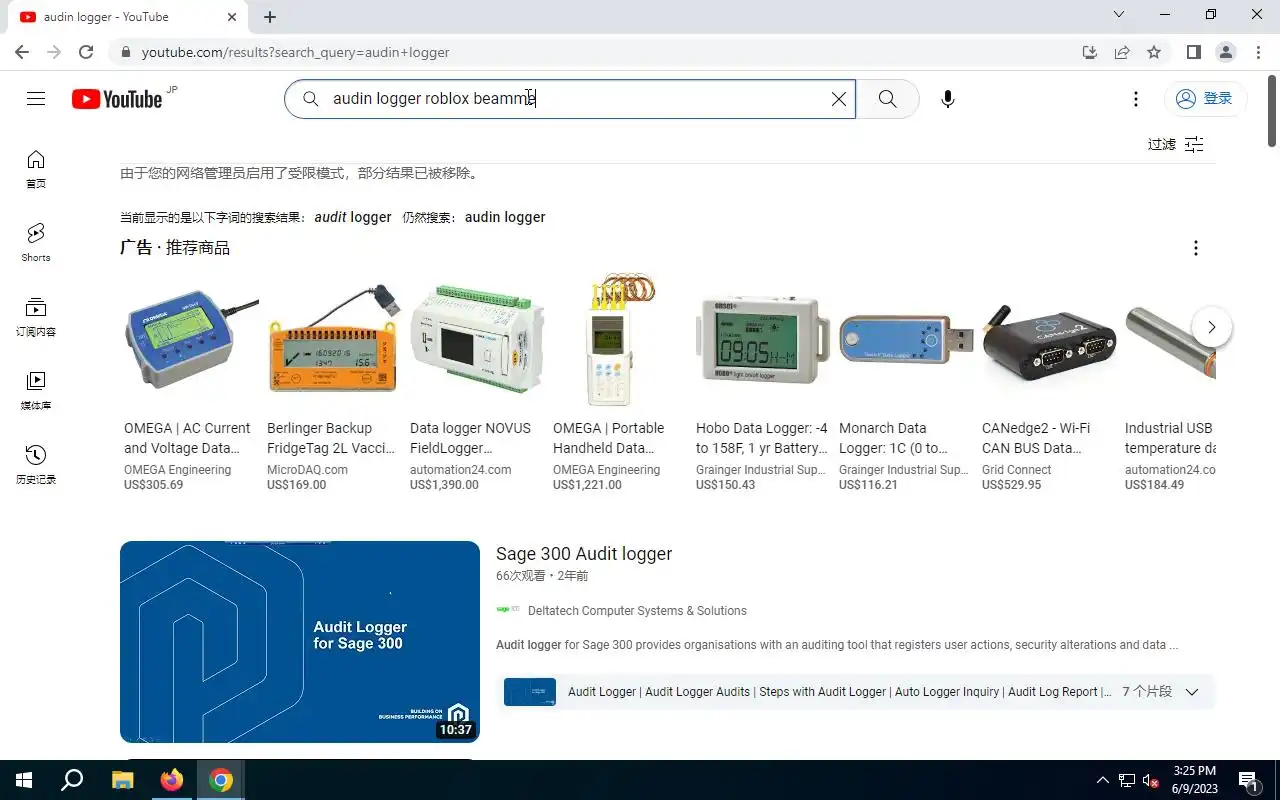Click the MicroDAQ.com seller text
This screenshot has height=800, width=1280.
(307, 470)
